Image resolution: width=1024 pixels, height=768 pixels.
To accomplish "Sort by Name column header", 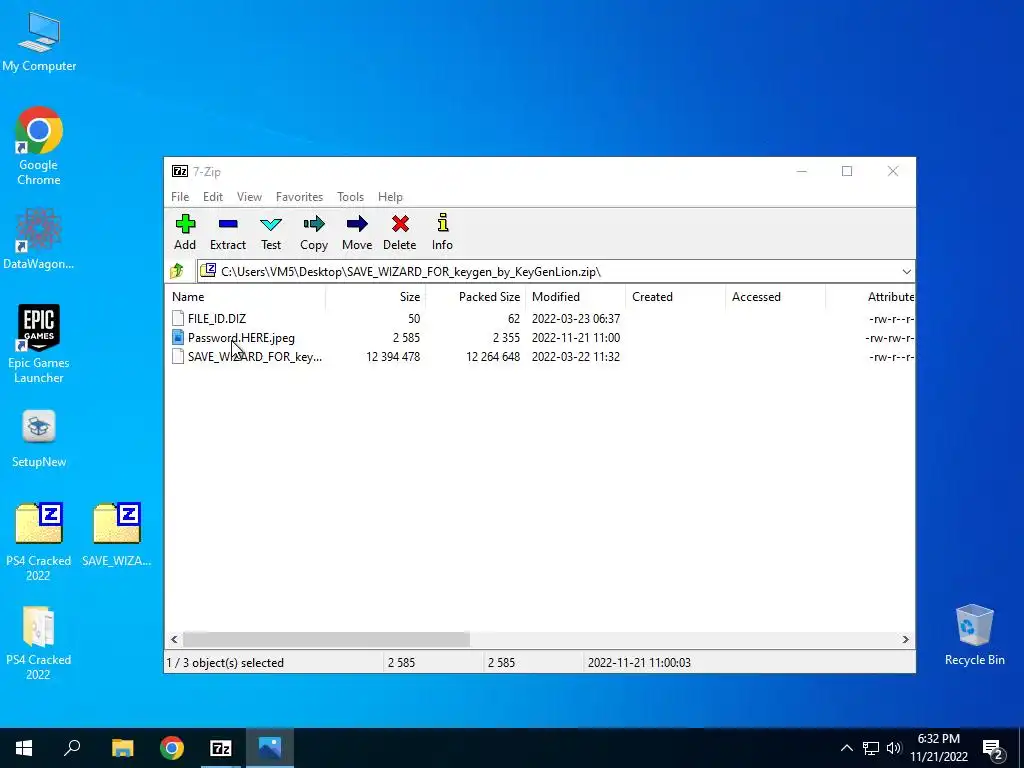I will tap(246, 296).
